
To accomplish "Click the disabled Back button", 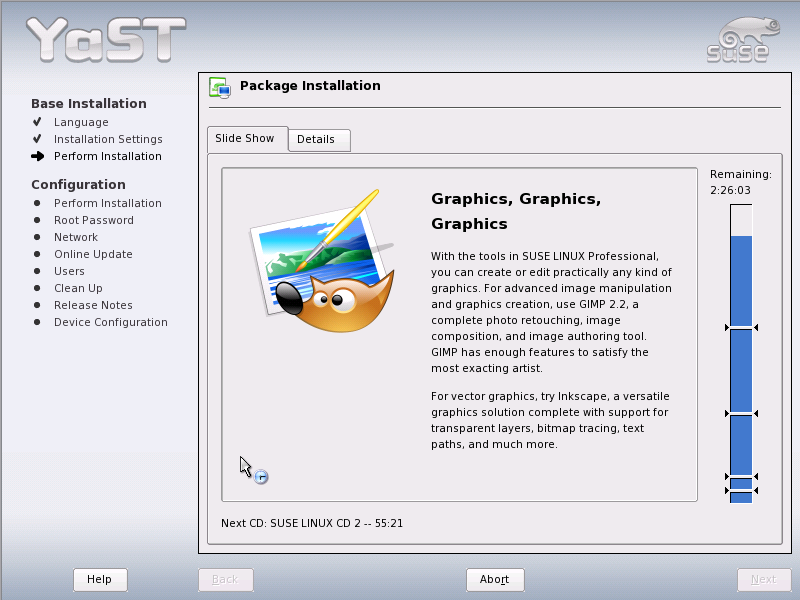I will click(226, 580).
